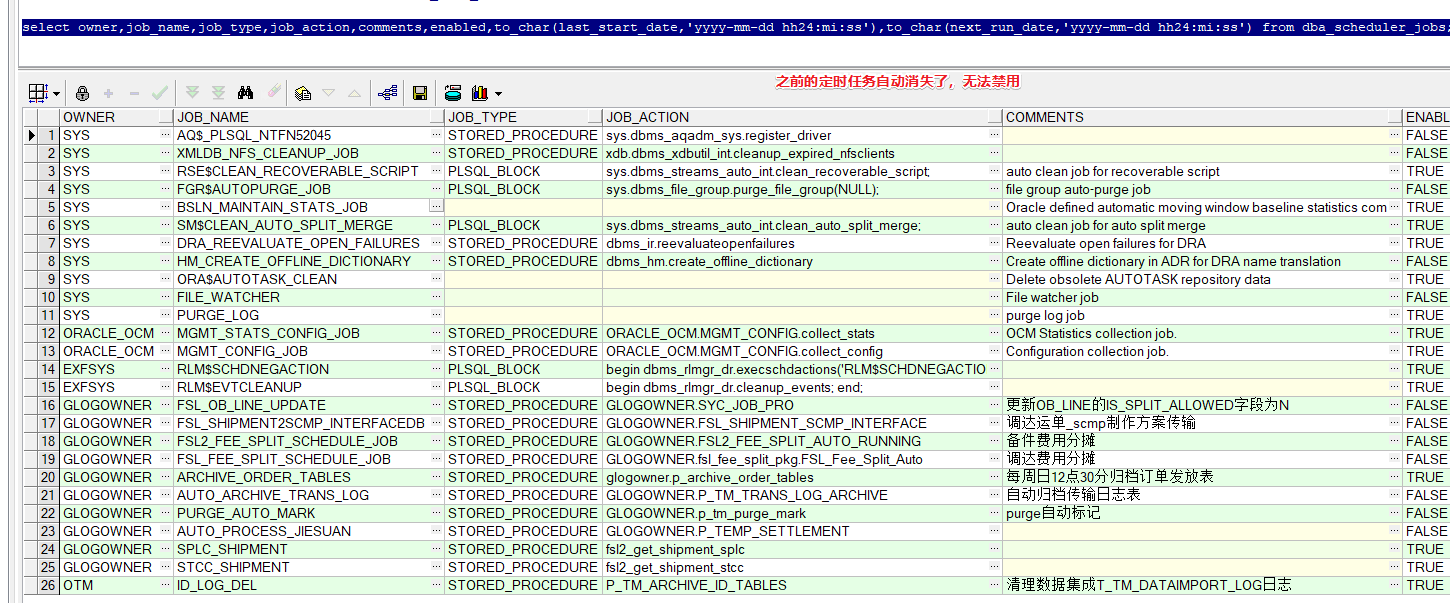Click the grid select-all icon in toolbar

[x=38, y=93]
